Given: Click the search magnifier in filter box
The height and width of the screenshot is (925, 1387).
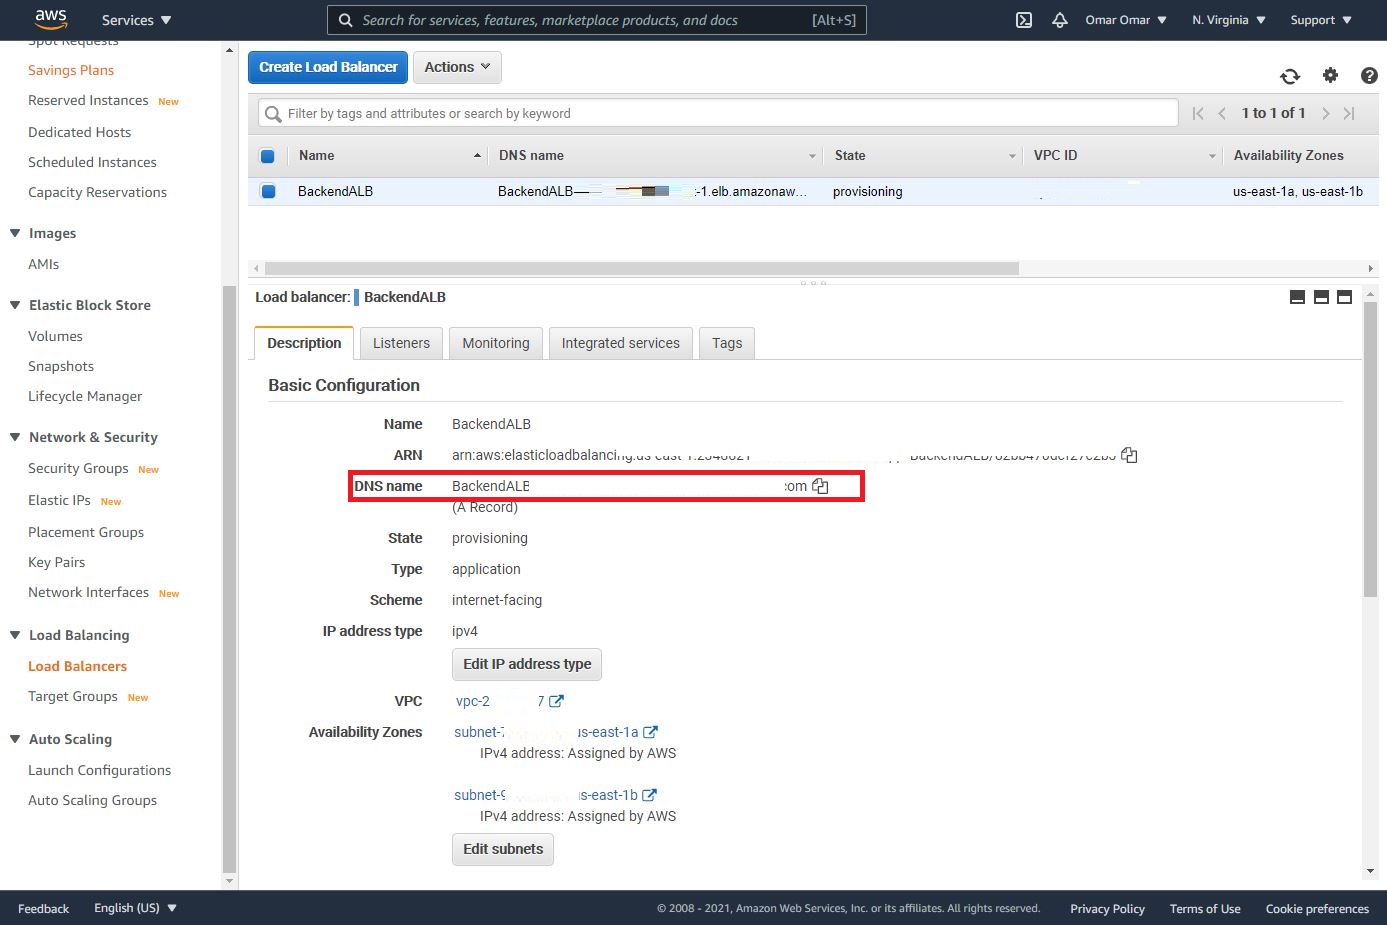Looking at the screenshot, I should click(273, 114).
